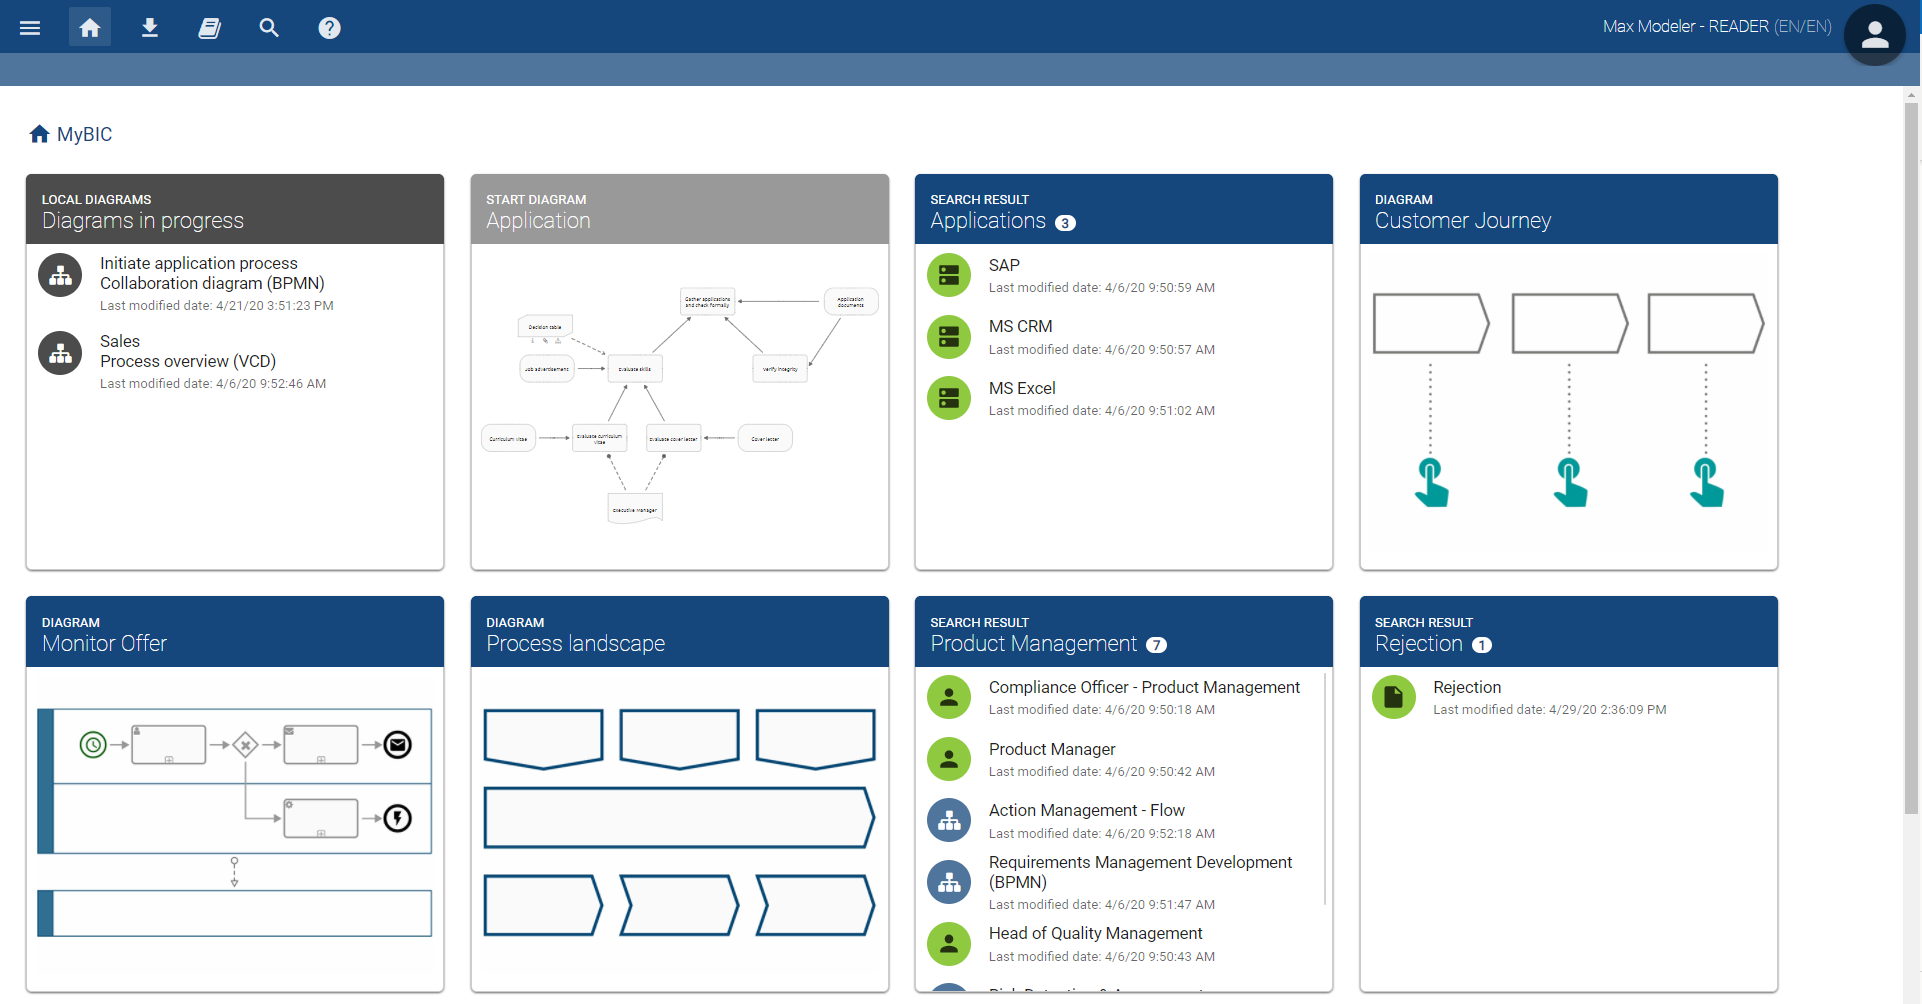Open the import/download section
The height and width of the screenshot is (1004, 1922).
[149, 27]
